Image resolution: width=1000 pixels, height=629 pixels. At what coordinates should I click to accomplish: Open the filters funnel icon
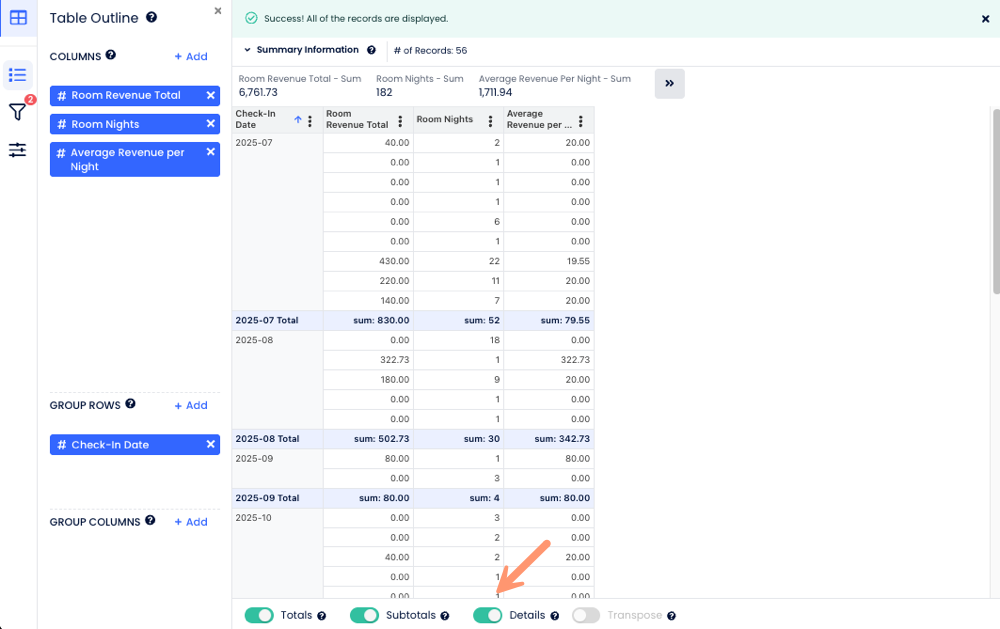click(x=18, y=112)
